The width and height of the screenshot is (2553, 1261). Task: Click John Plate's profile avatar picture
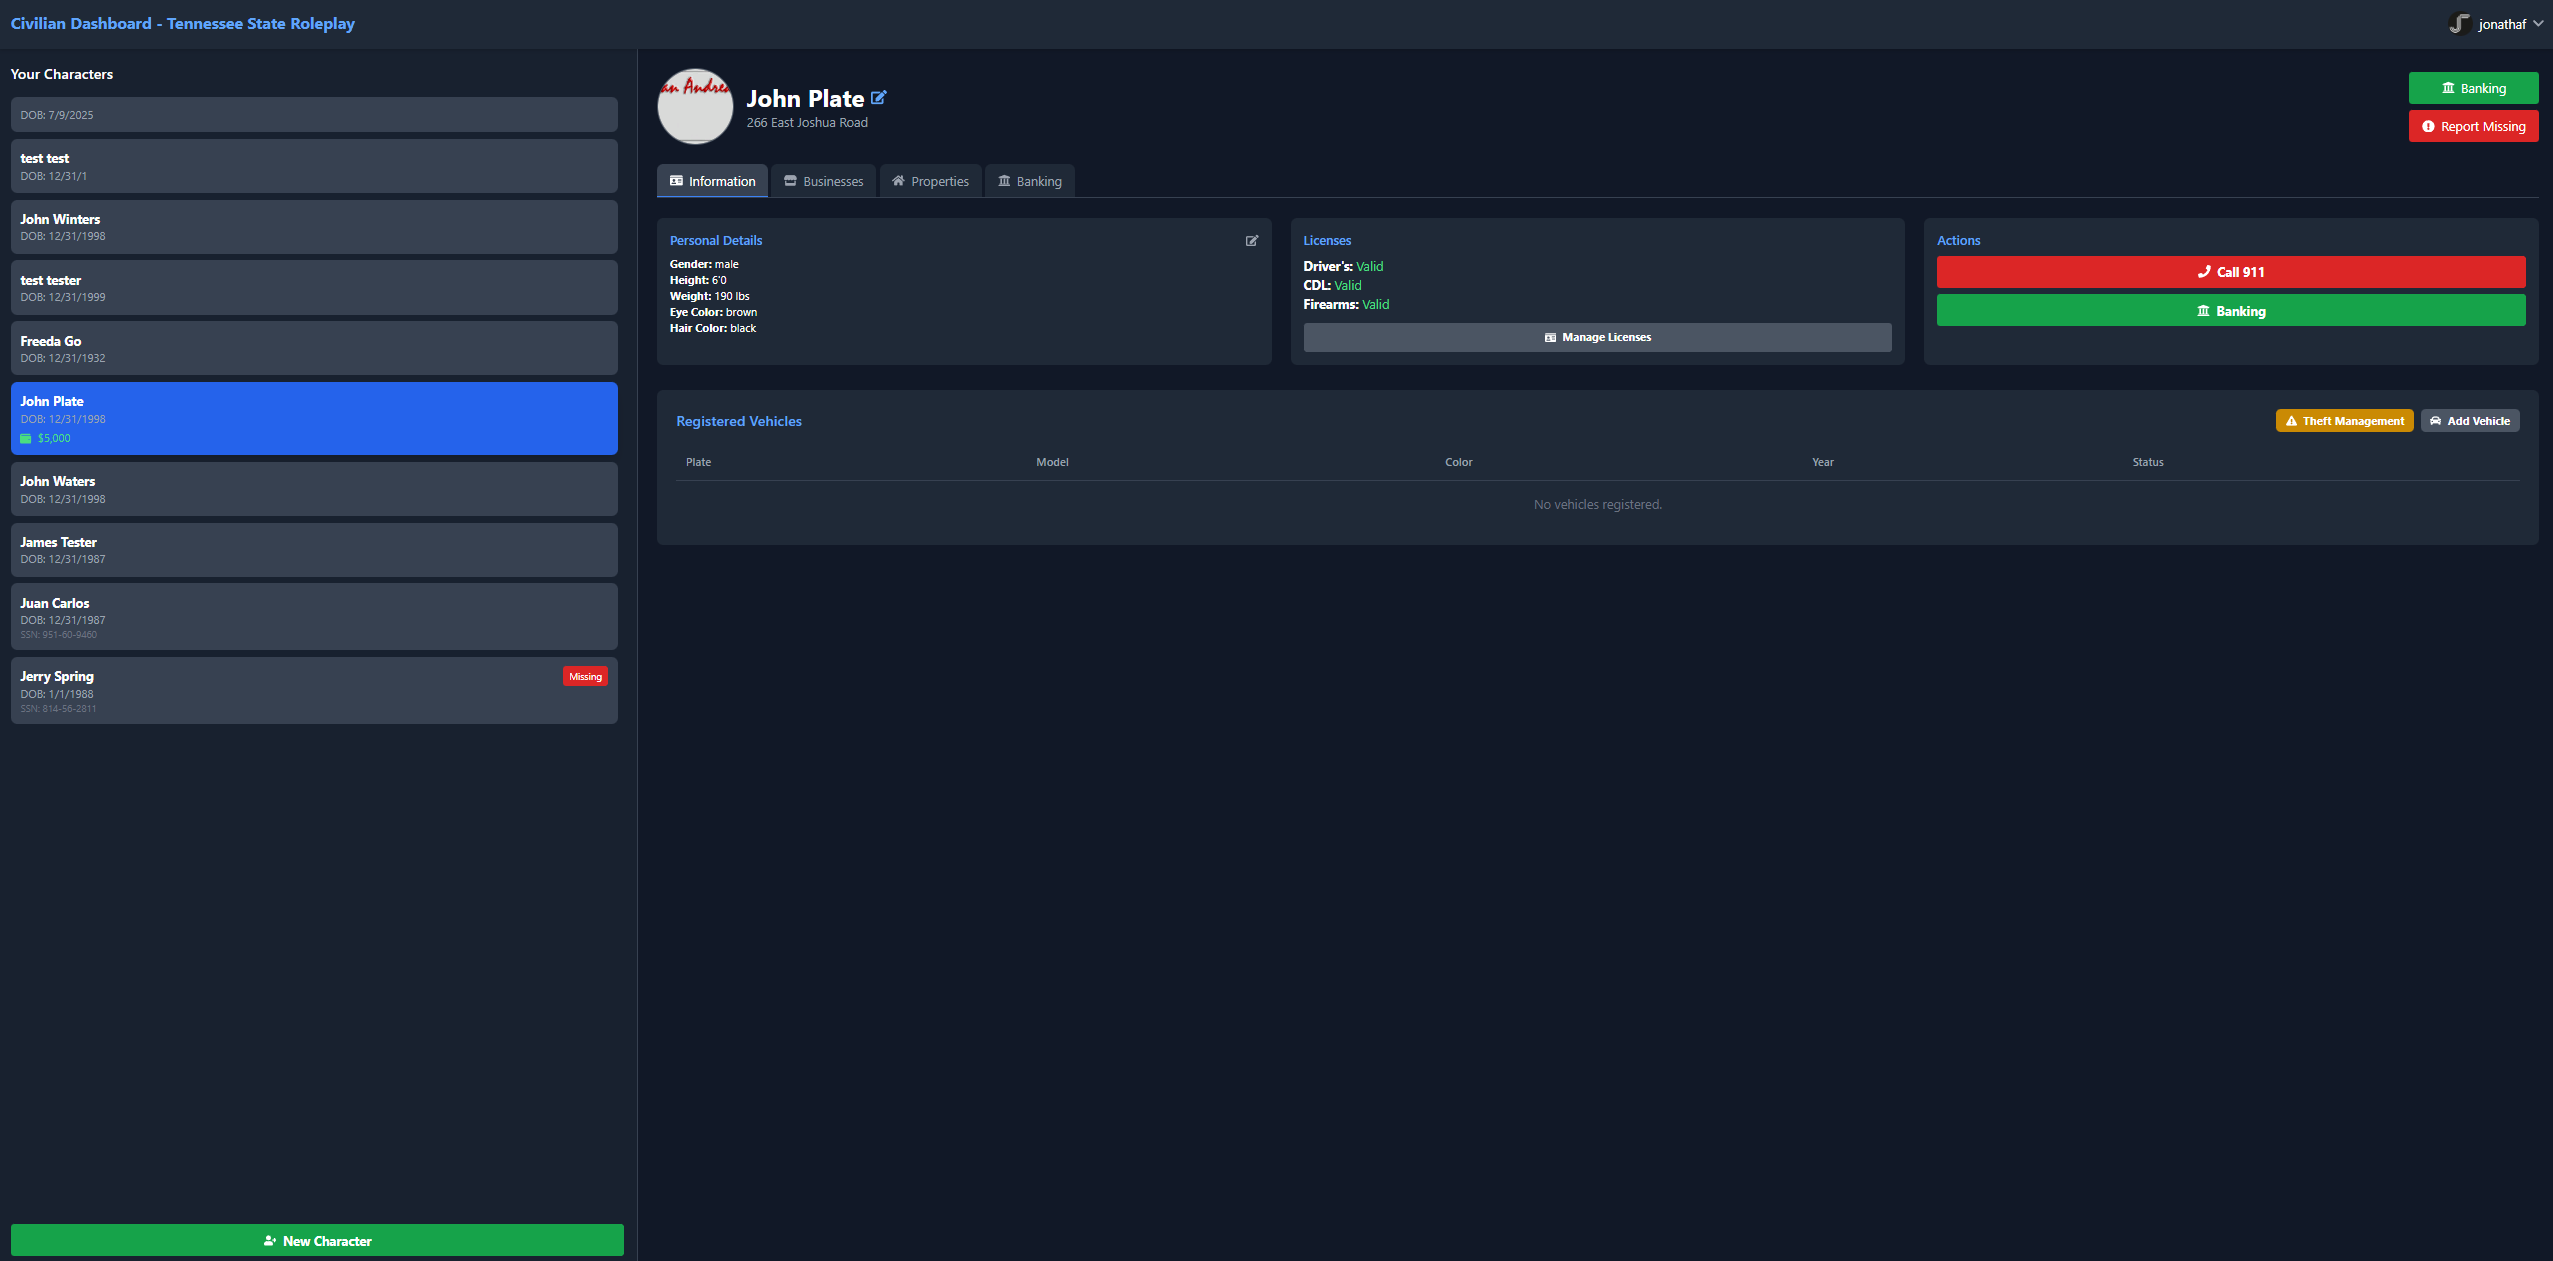(695, 106)
